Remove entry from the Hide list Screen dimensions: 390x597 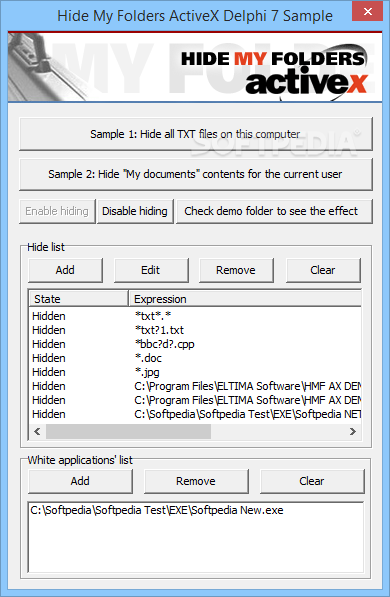point(236,270)
